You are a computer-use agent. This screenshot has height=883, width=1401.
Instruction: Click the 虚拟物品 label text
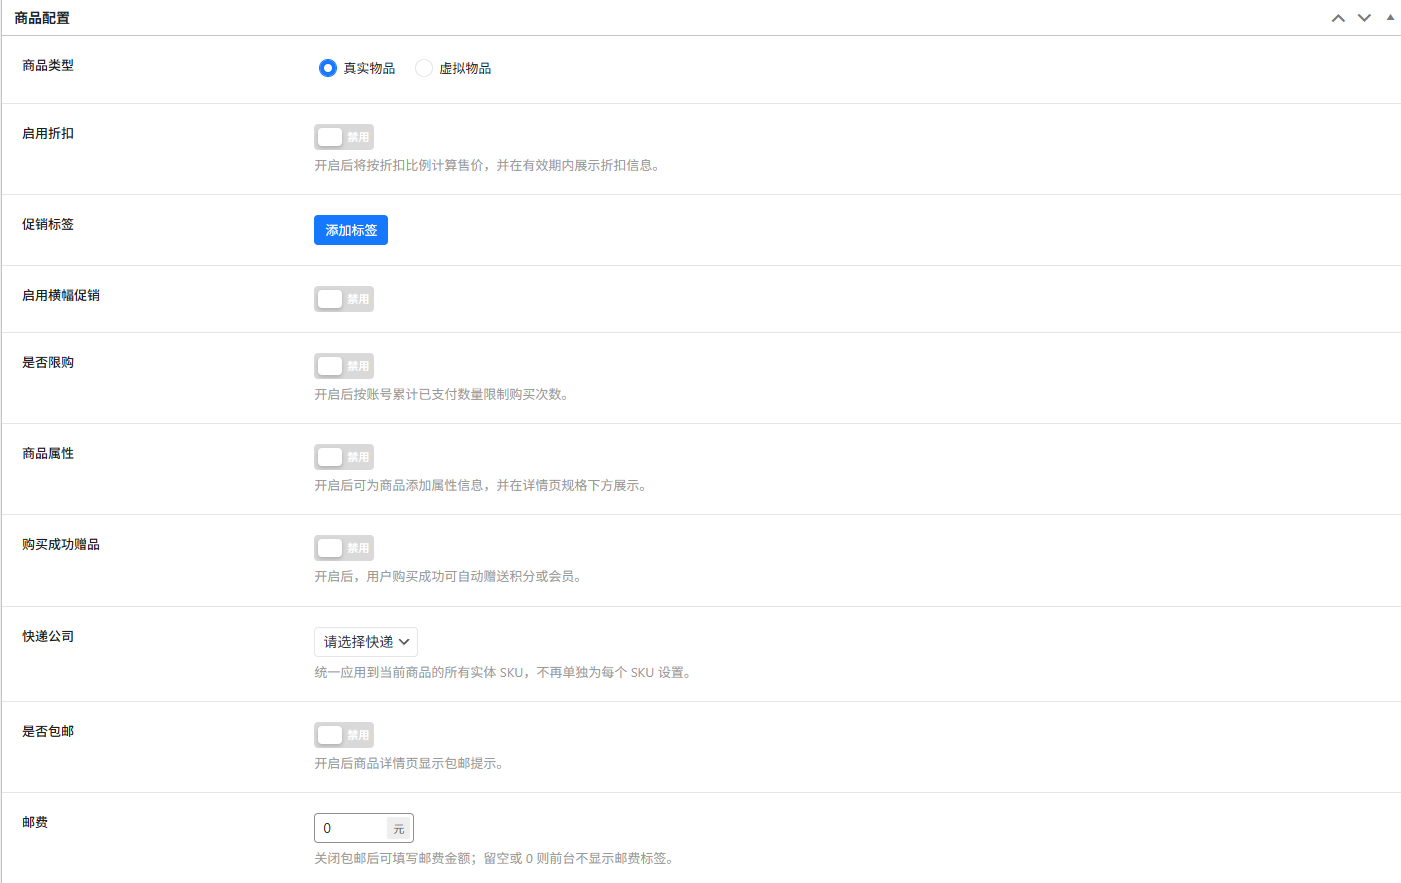(465, 68)
